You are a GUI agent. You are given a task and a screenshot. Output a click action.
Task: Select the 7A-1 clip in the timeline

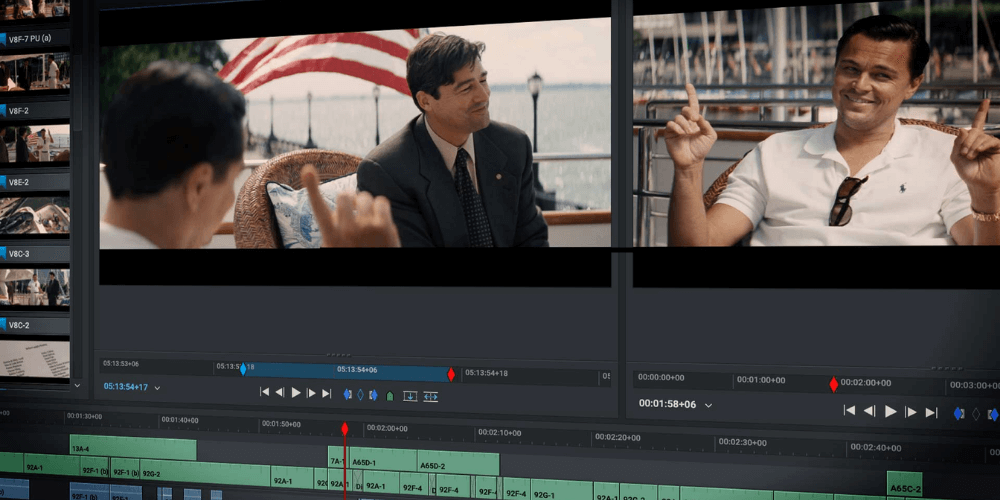[x=339, y=459]
